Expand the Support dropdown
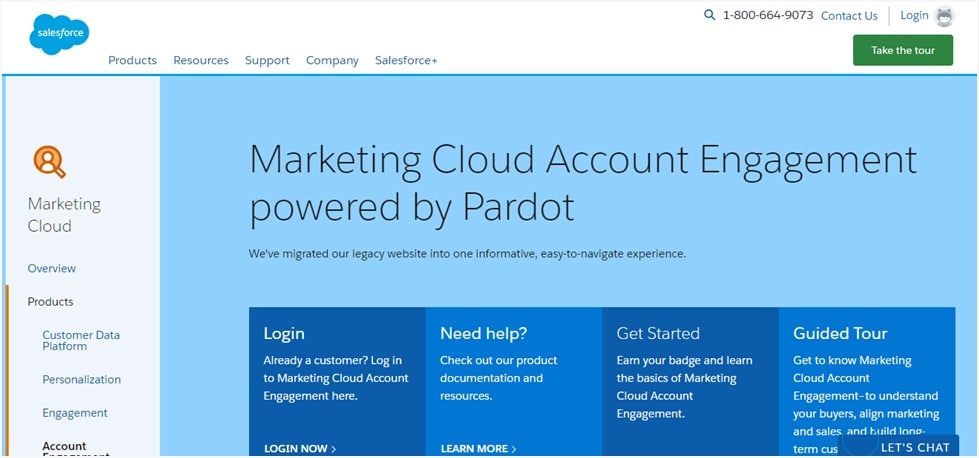979x458 pixels. click(267, 60)
